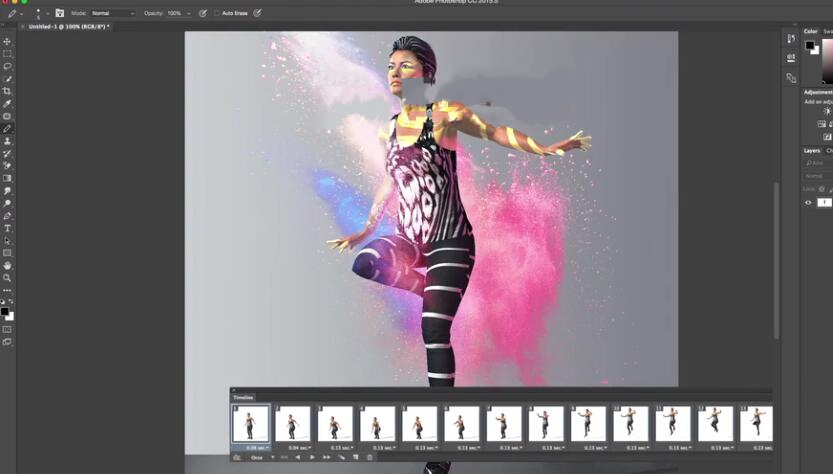Select the Path Selection tool
The height and width of the screenshot is (474, 833).
click(x=7, y=241)
